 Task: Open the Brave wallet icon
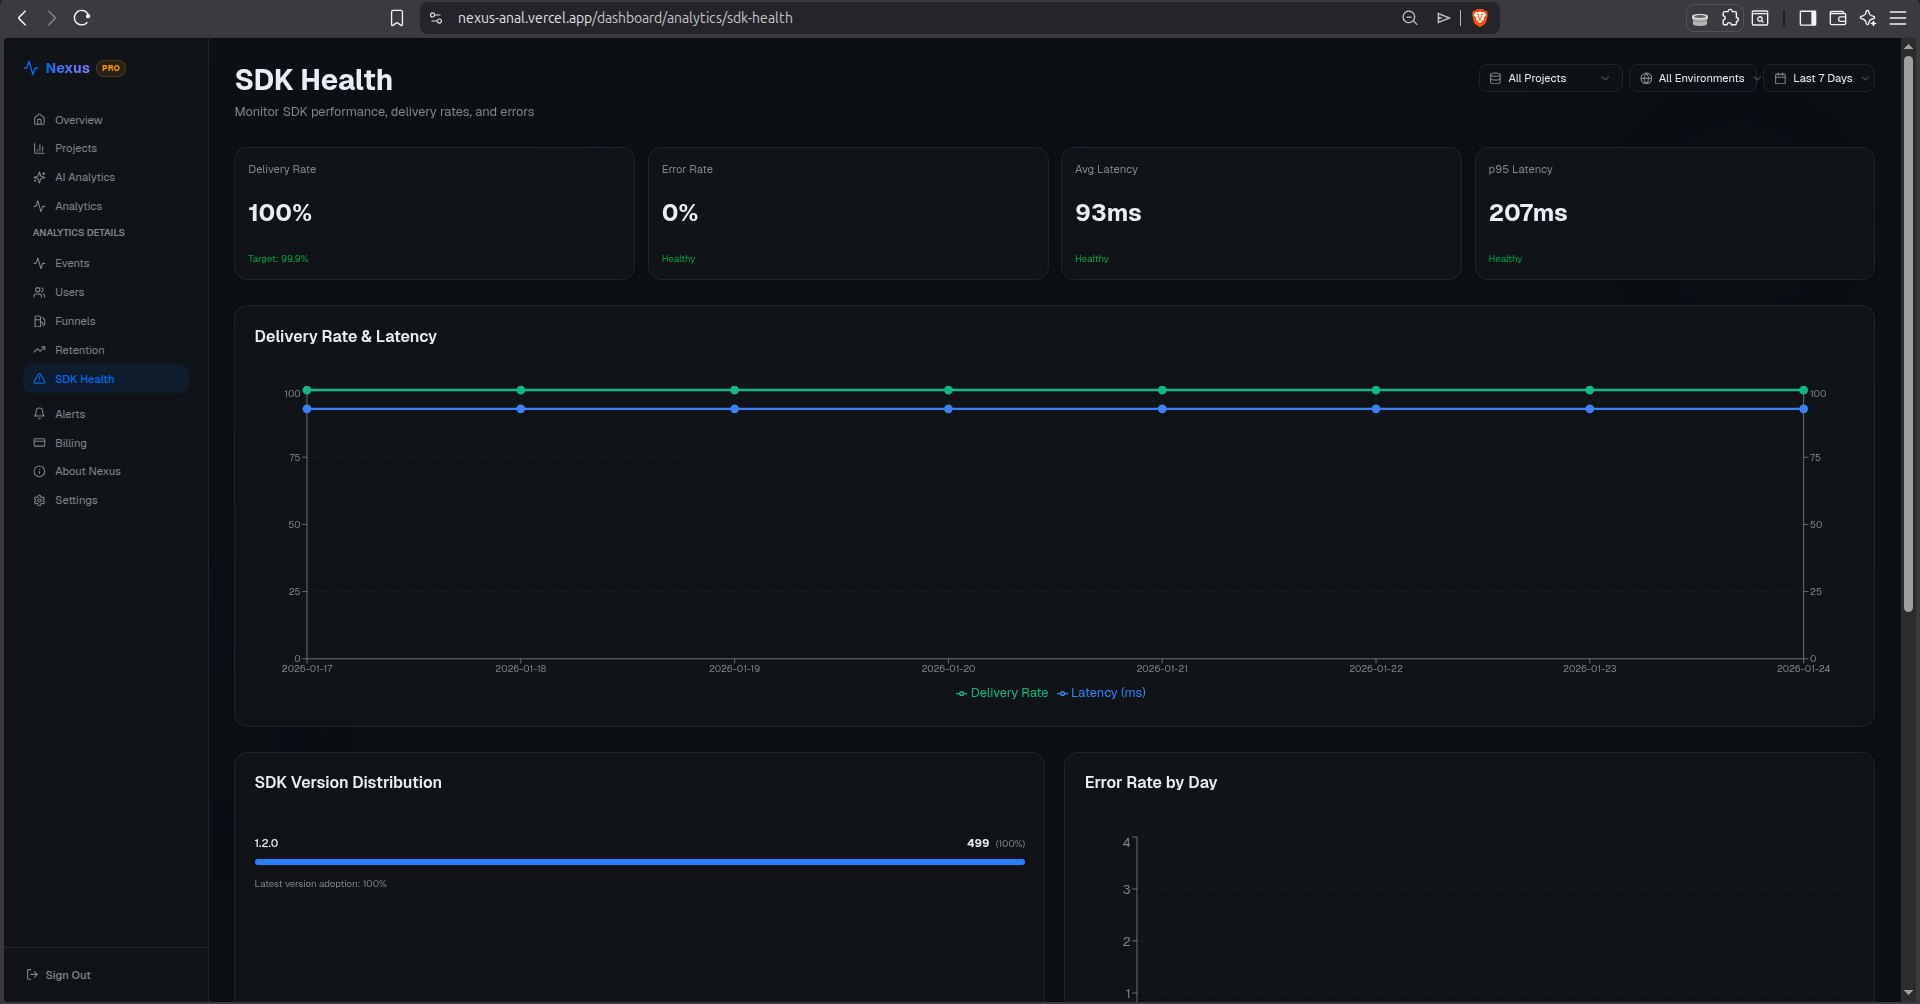click(x=1837, y=18)
